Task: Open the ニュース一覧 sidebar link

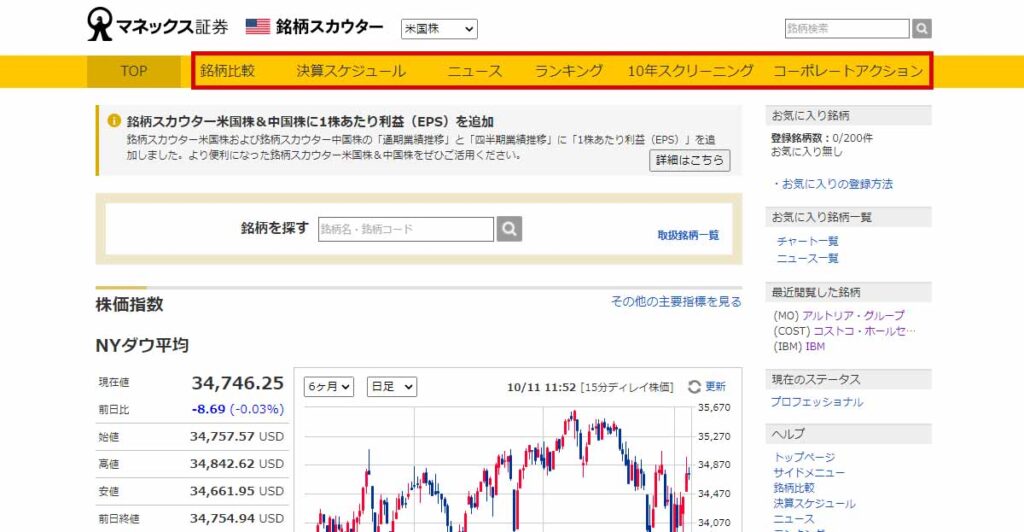Action: click(807, 258)
